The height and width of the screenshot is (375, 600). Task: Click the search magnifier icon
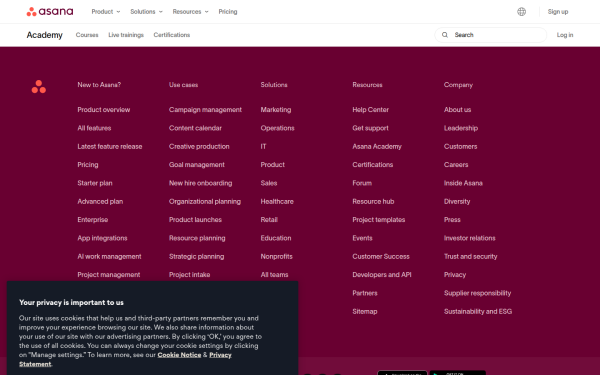coord(445,35)
